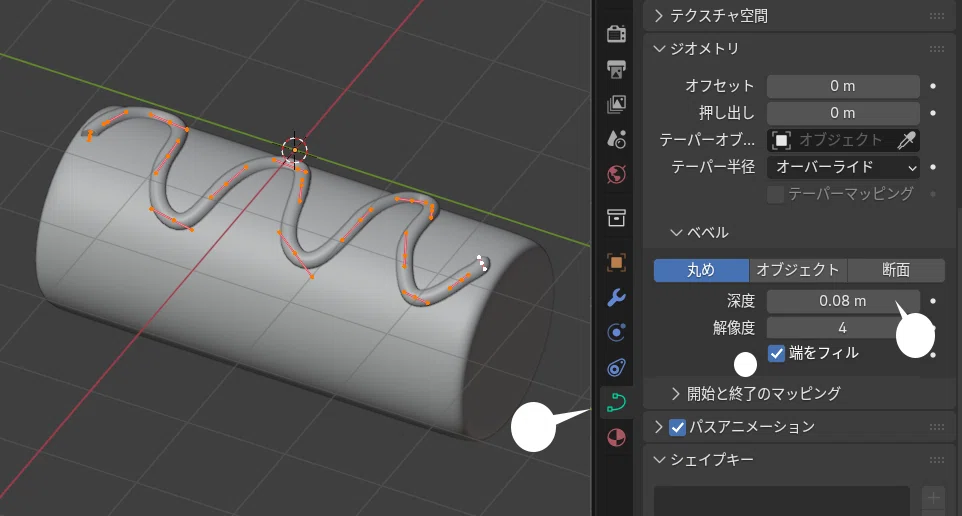Animate the 押し出し property using its dot
Viewport: 962px width, 516px height.
tap(933, 113)
